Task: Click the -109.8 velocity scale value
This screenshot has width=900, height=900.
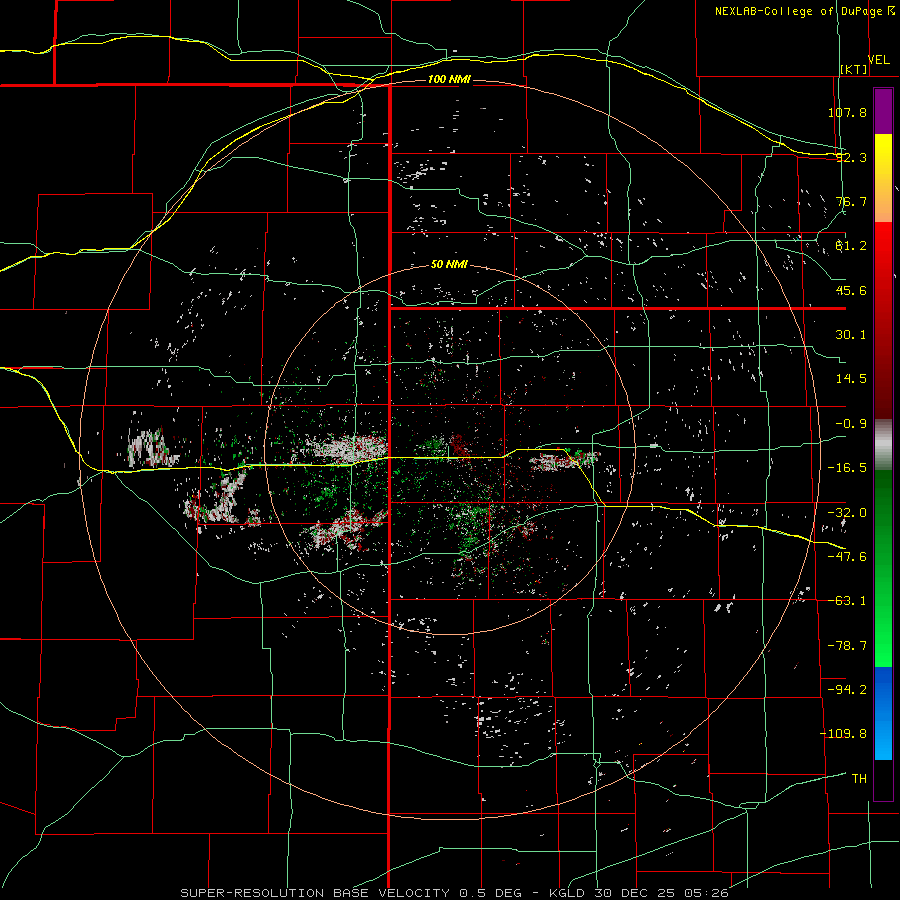Action: coord(843,734)
